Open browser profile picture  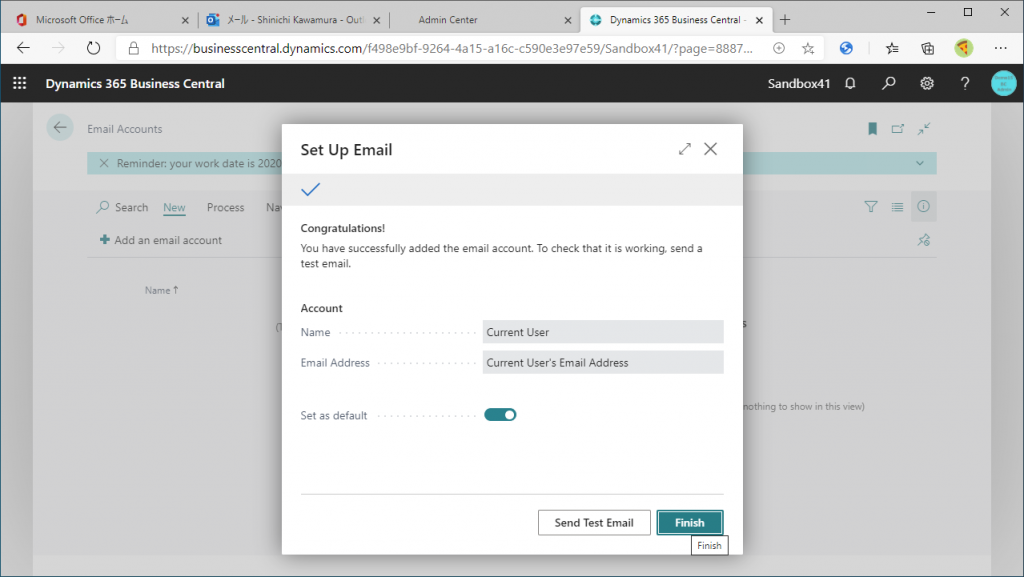(963, 48)
